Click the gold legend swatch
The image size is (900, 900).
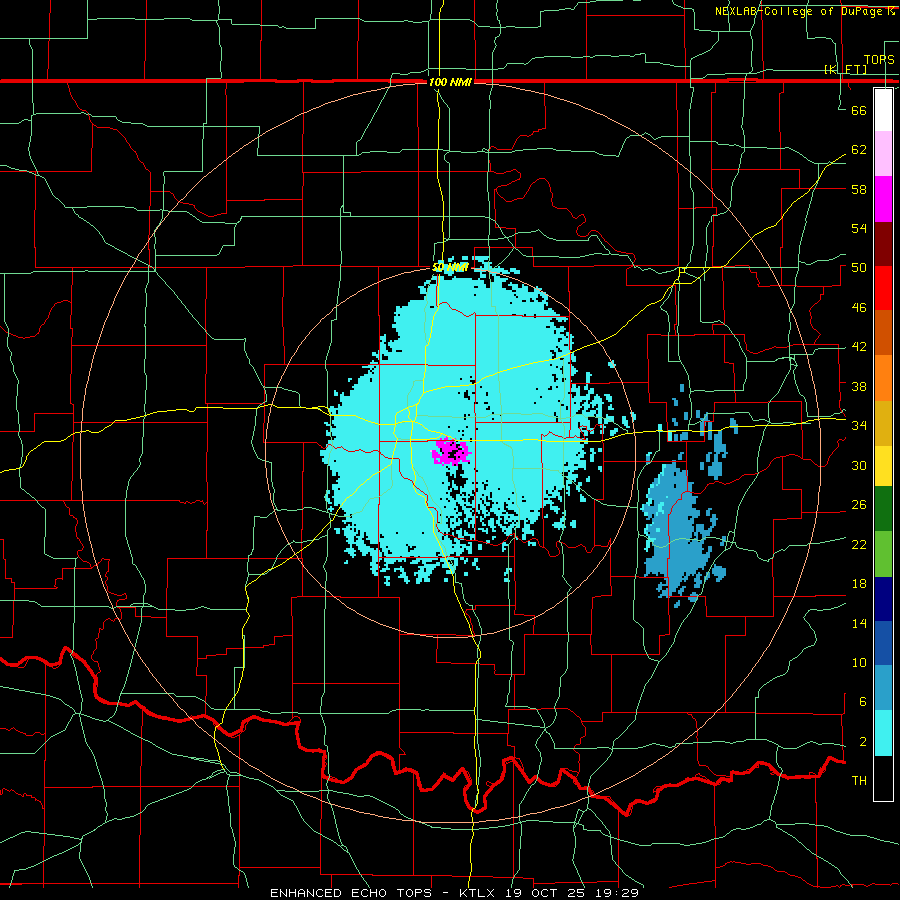coord(883,423)
